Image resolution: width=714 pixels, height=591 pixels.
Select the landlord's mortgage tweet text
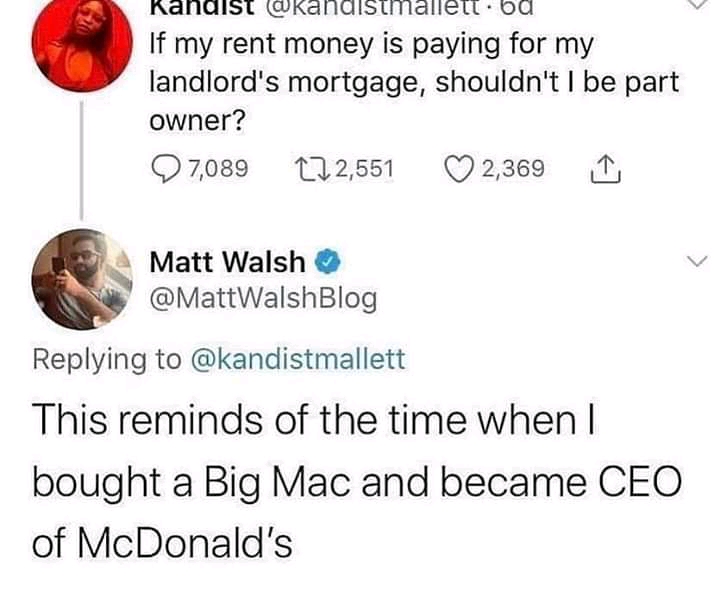pyautogui.click(x=414, y=82)
